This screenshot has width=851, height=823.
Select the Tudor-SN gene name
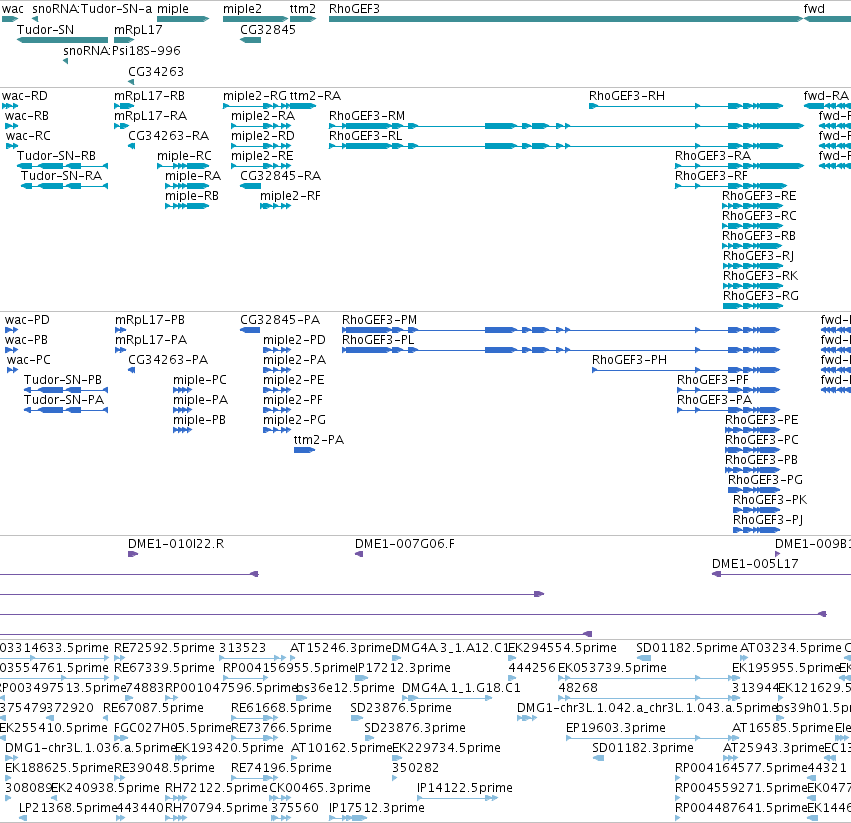pyautogui.click(x=45, y=29)
